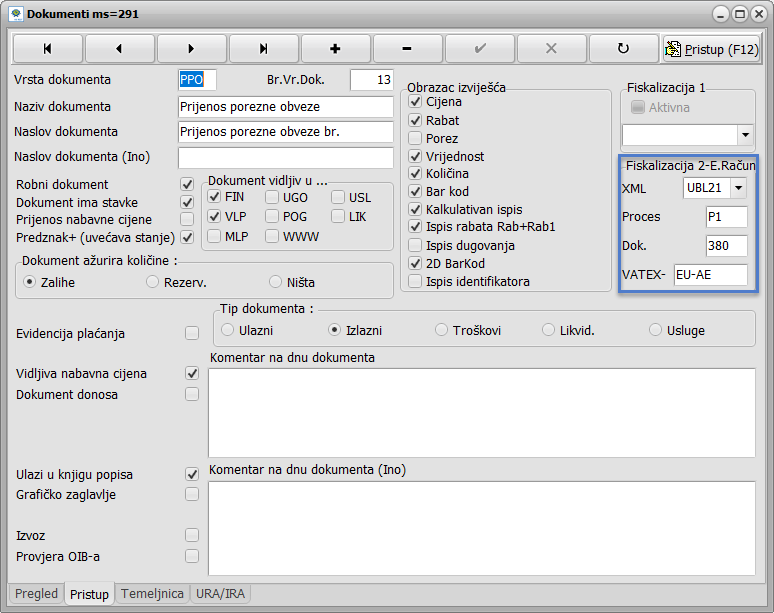
Task: Toggle Evidencija plaćanja checkbox
Action: (192, 333)
